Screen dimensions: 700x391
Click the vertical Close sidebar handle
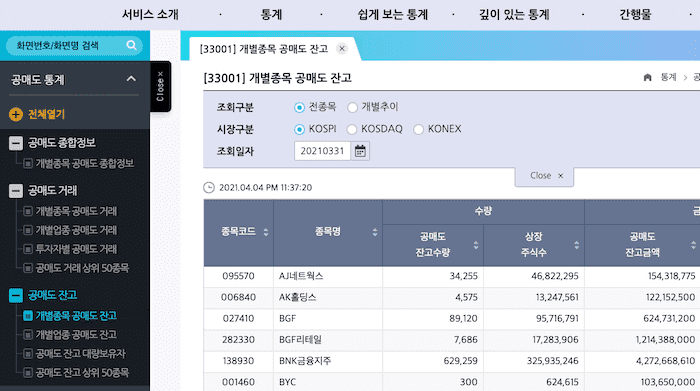160,86
